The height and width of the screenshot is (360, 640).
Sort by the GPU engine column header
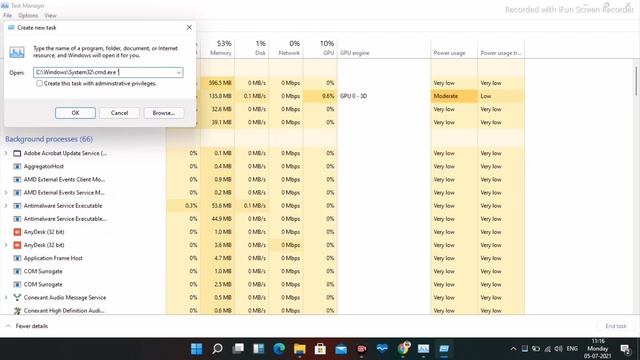(384, 48)
